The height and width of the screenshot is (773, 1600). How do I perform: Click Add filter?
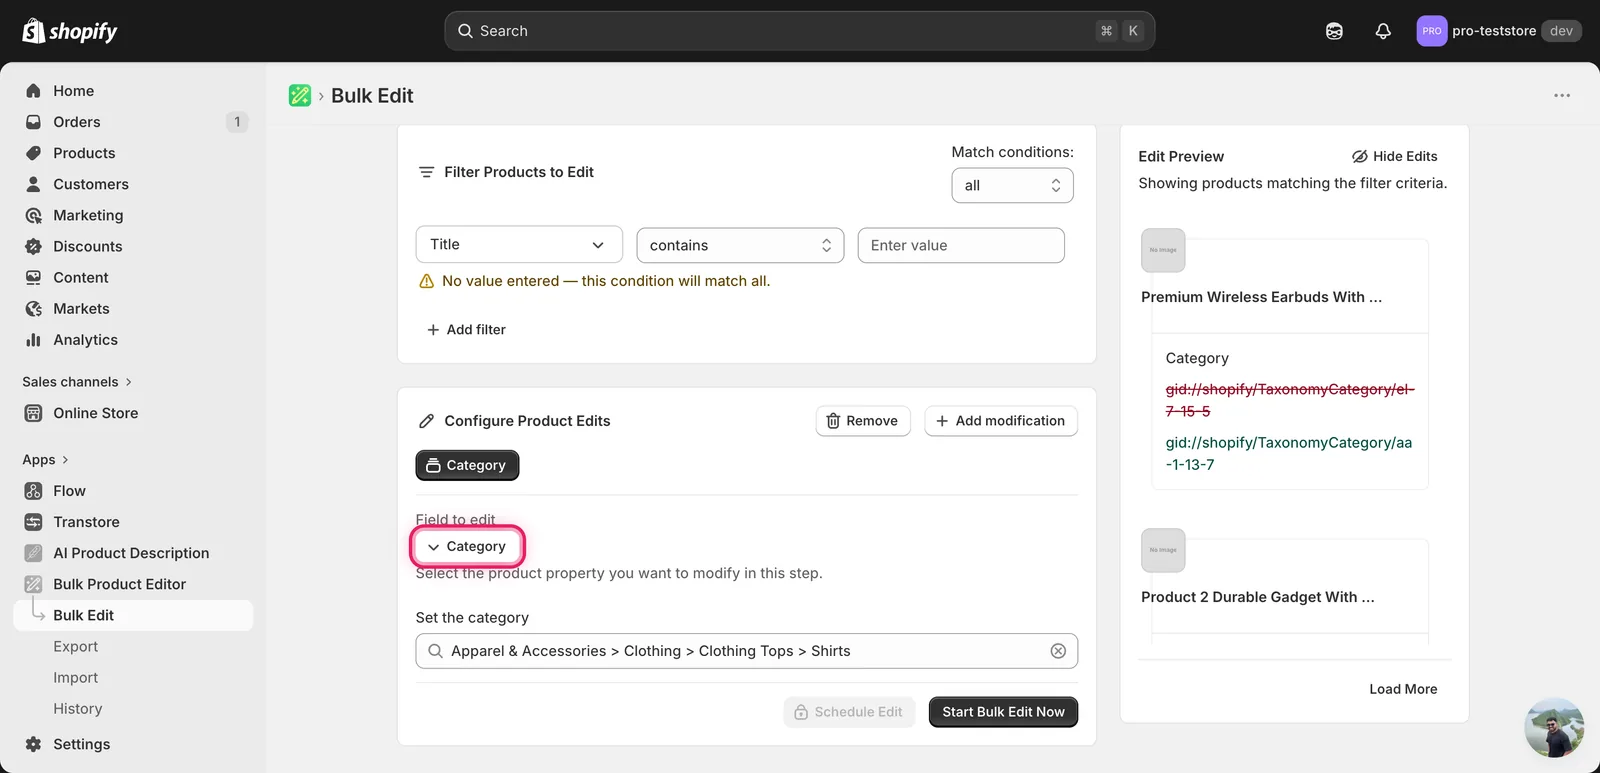click(x=466, y=330)
